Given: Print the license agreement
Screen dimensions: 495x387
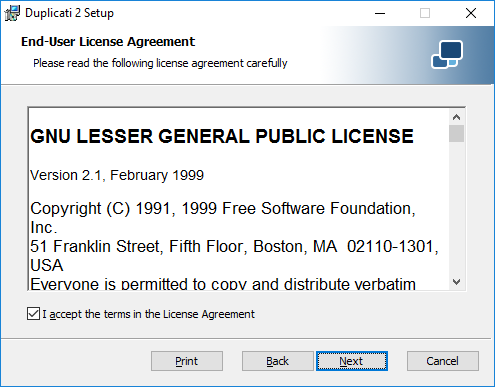Looking at the screenshot, I should pos(187,361).
